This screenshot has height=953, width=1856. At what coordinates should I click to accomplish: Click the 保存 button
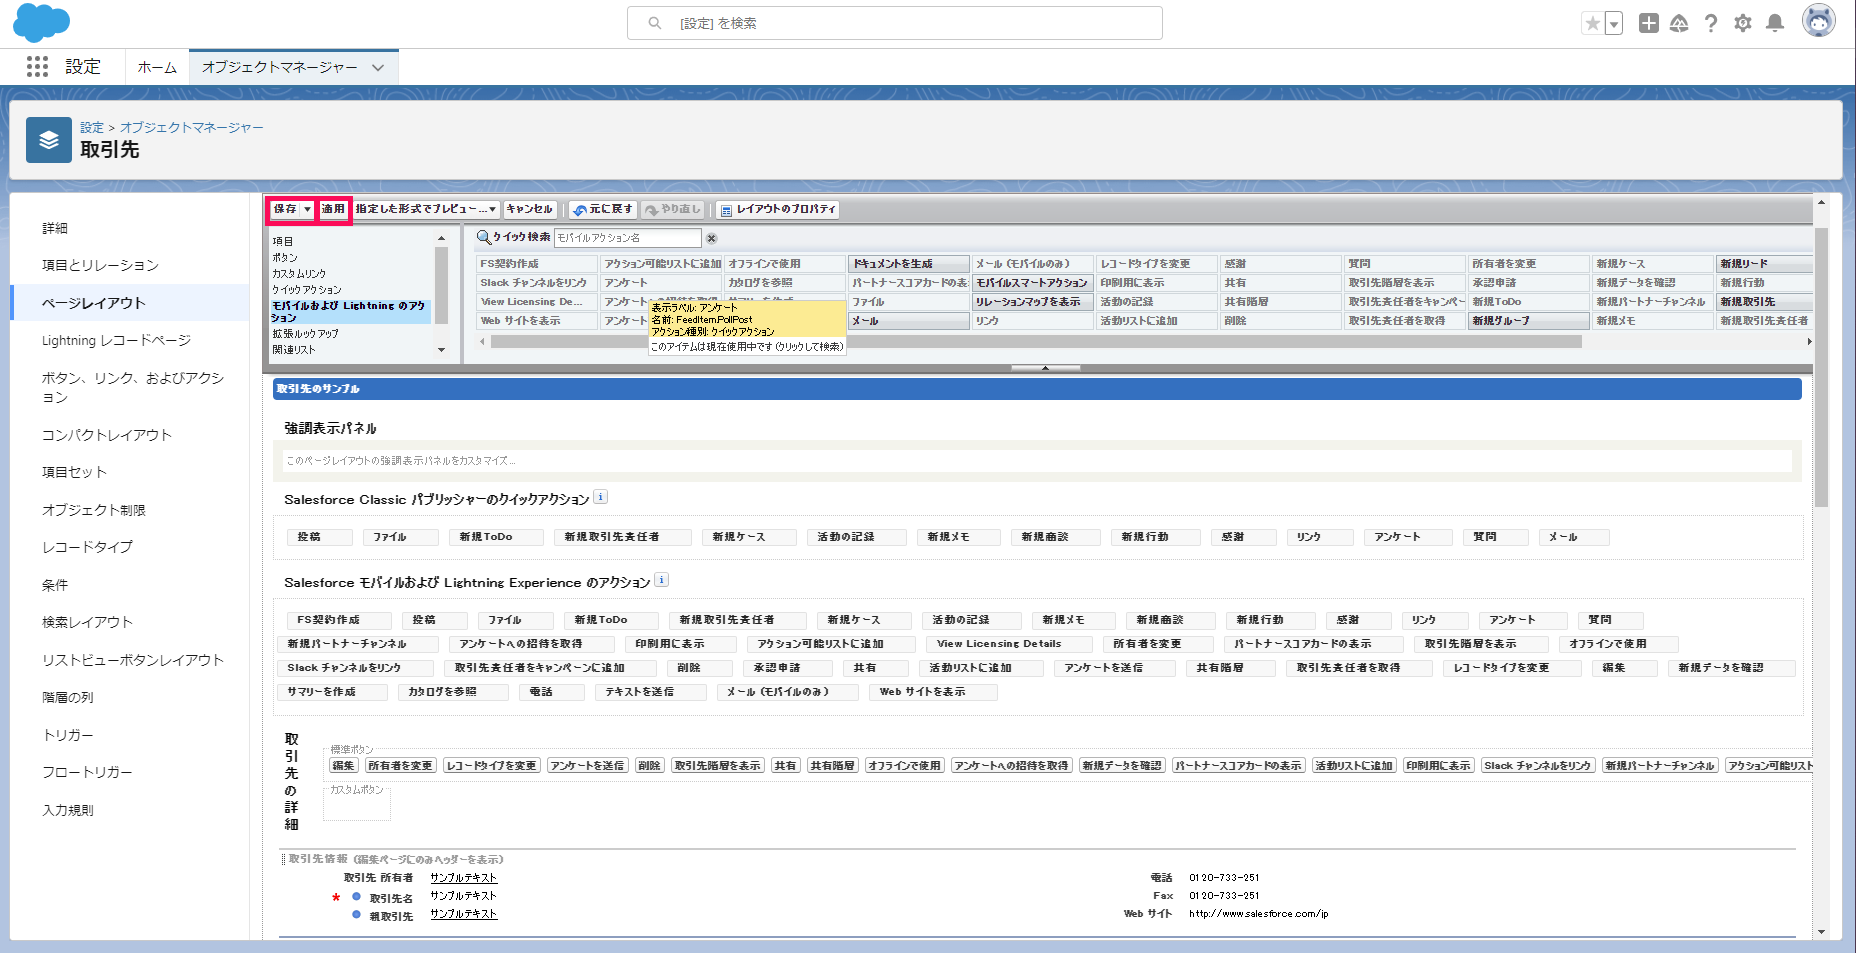click(x=286, y=209)
